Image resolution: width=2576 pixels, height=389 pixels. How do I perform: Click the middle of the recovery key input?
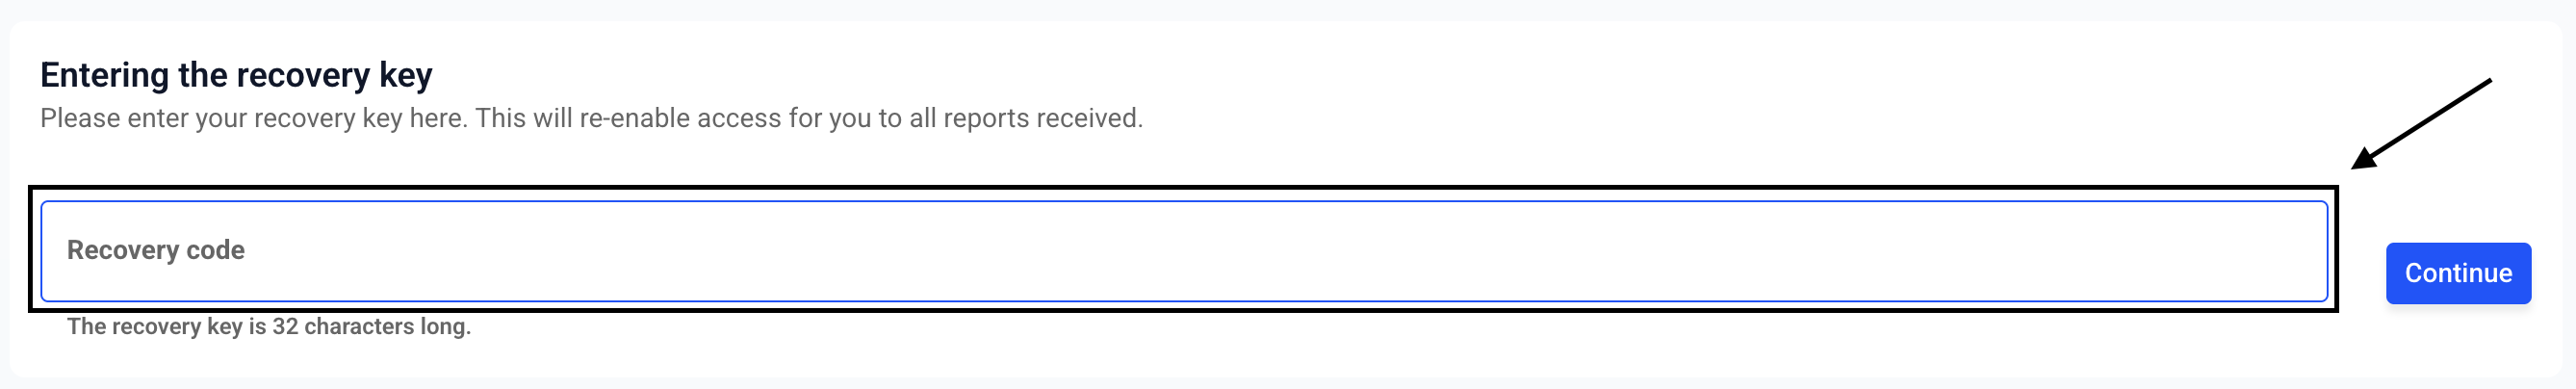click(x=1183, y=250)
